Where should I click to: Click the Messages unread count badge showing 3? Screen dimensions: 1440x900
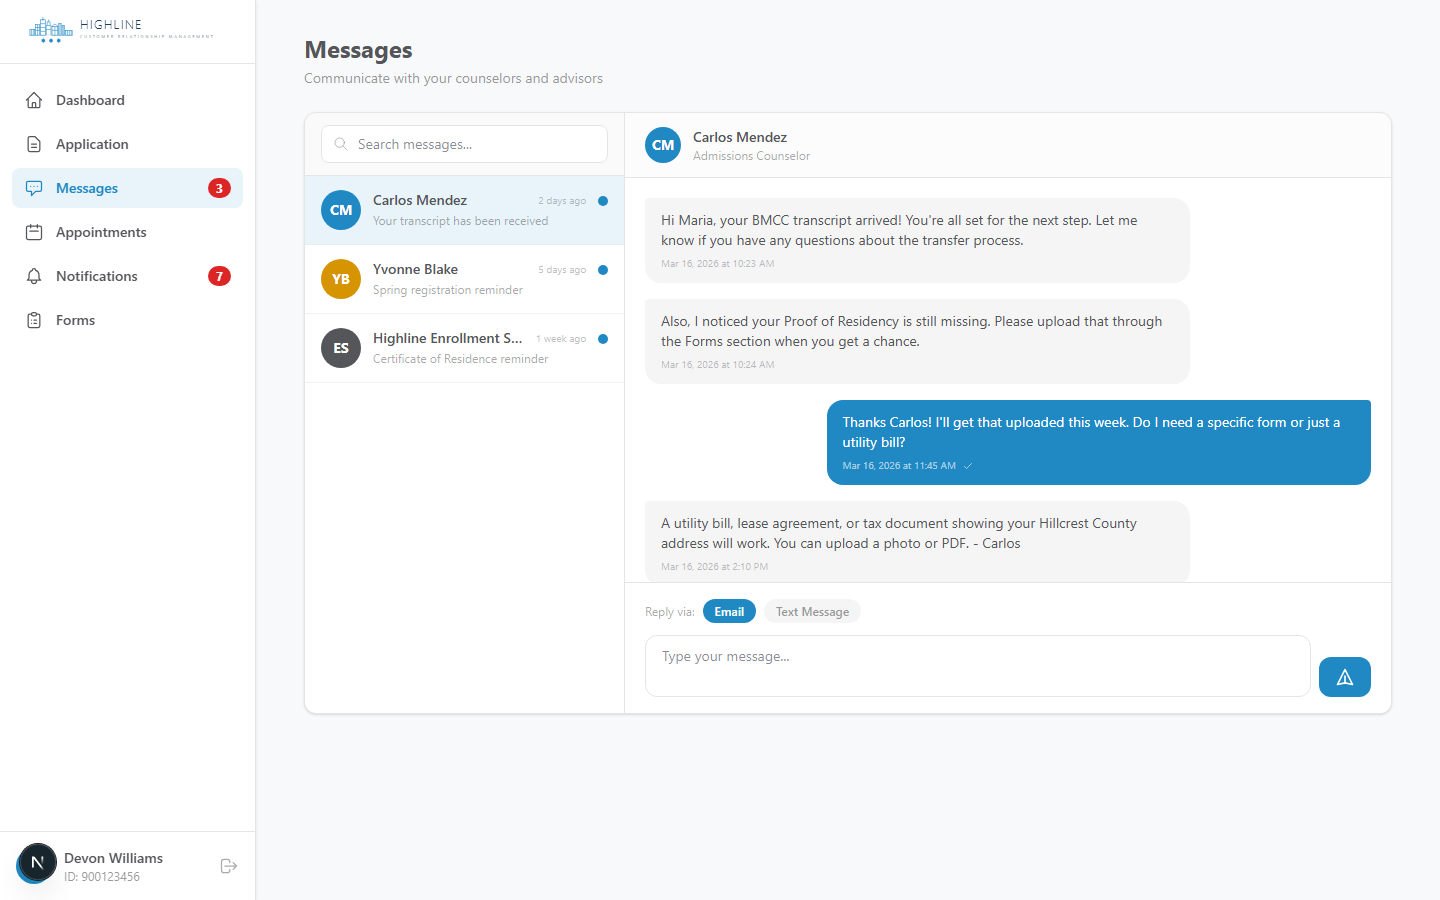point(219,188)
